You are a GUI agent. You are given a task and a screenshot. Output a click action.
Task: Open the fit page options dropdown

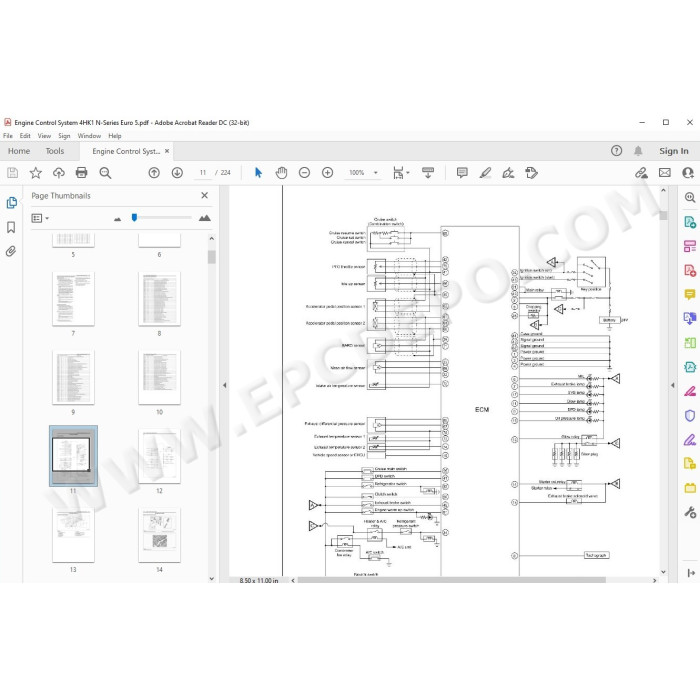click(x=401, y=173)
